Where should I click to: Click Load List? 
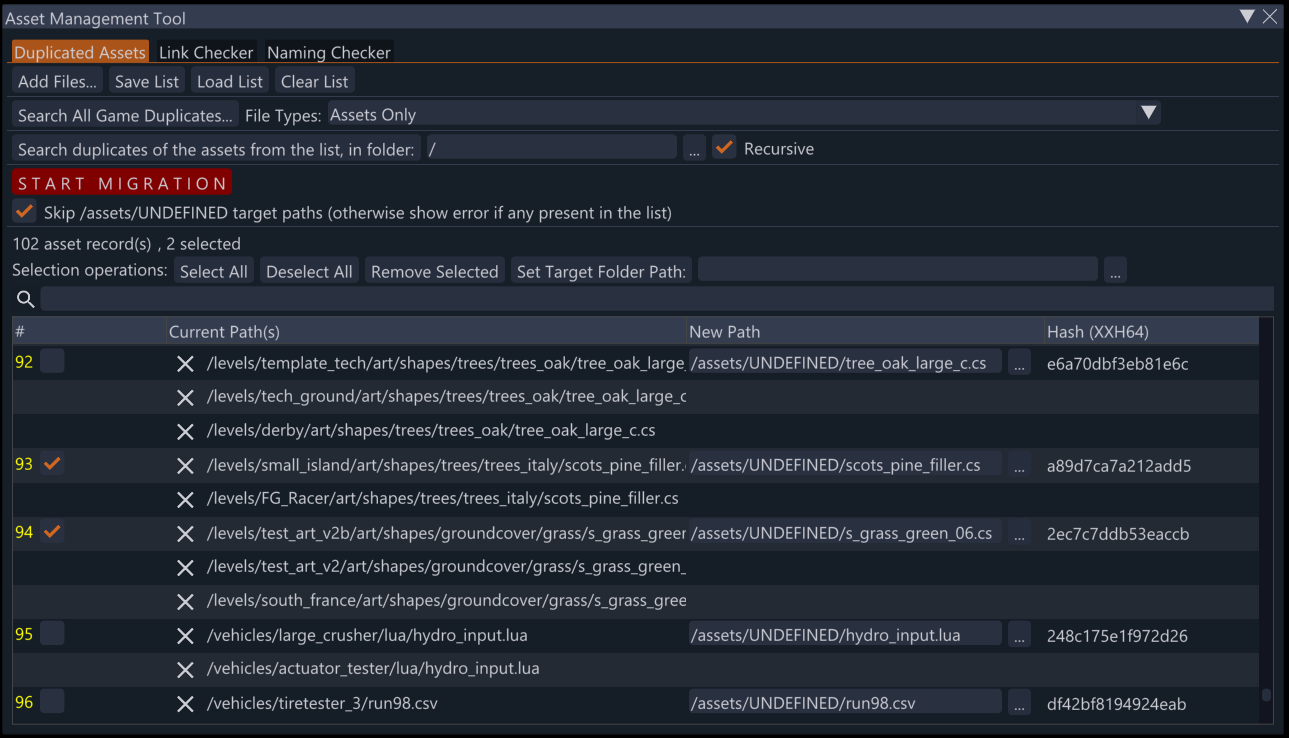pos(230,82)
